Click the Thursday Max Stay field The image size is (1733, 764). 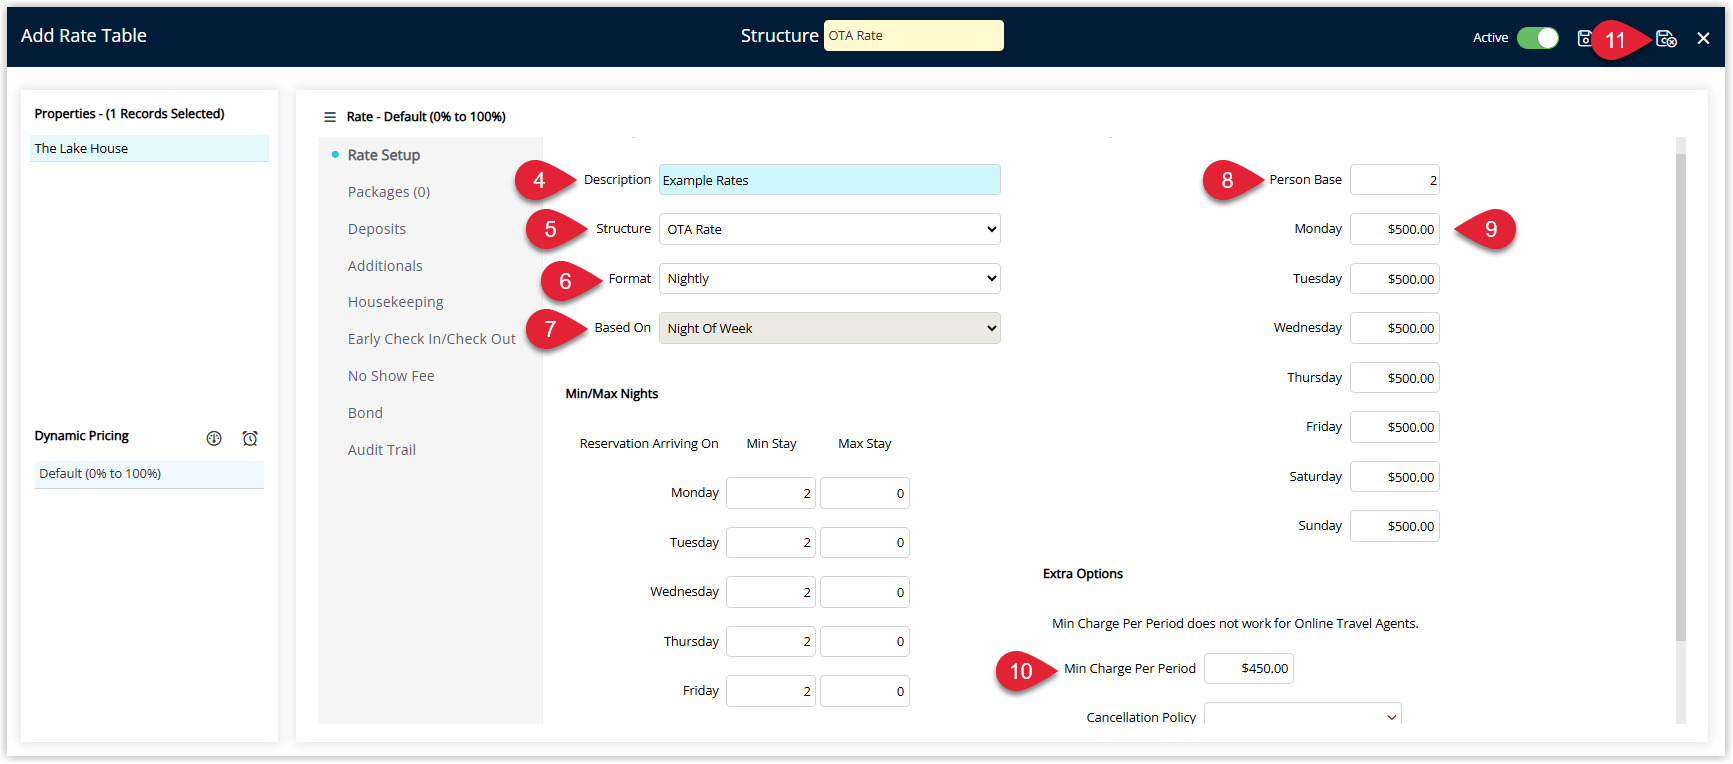tap(865, 642)
